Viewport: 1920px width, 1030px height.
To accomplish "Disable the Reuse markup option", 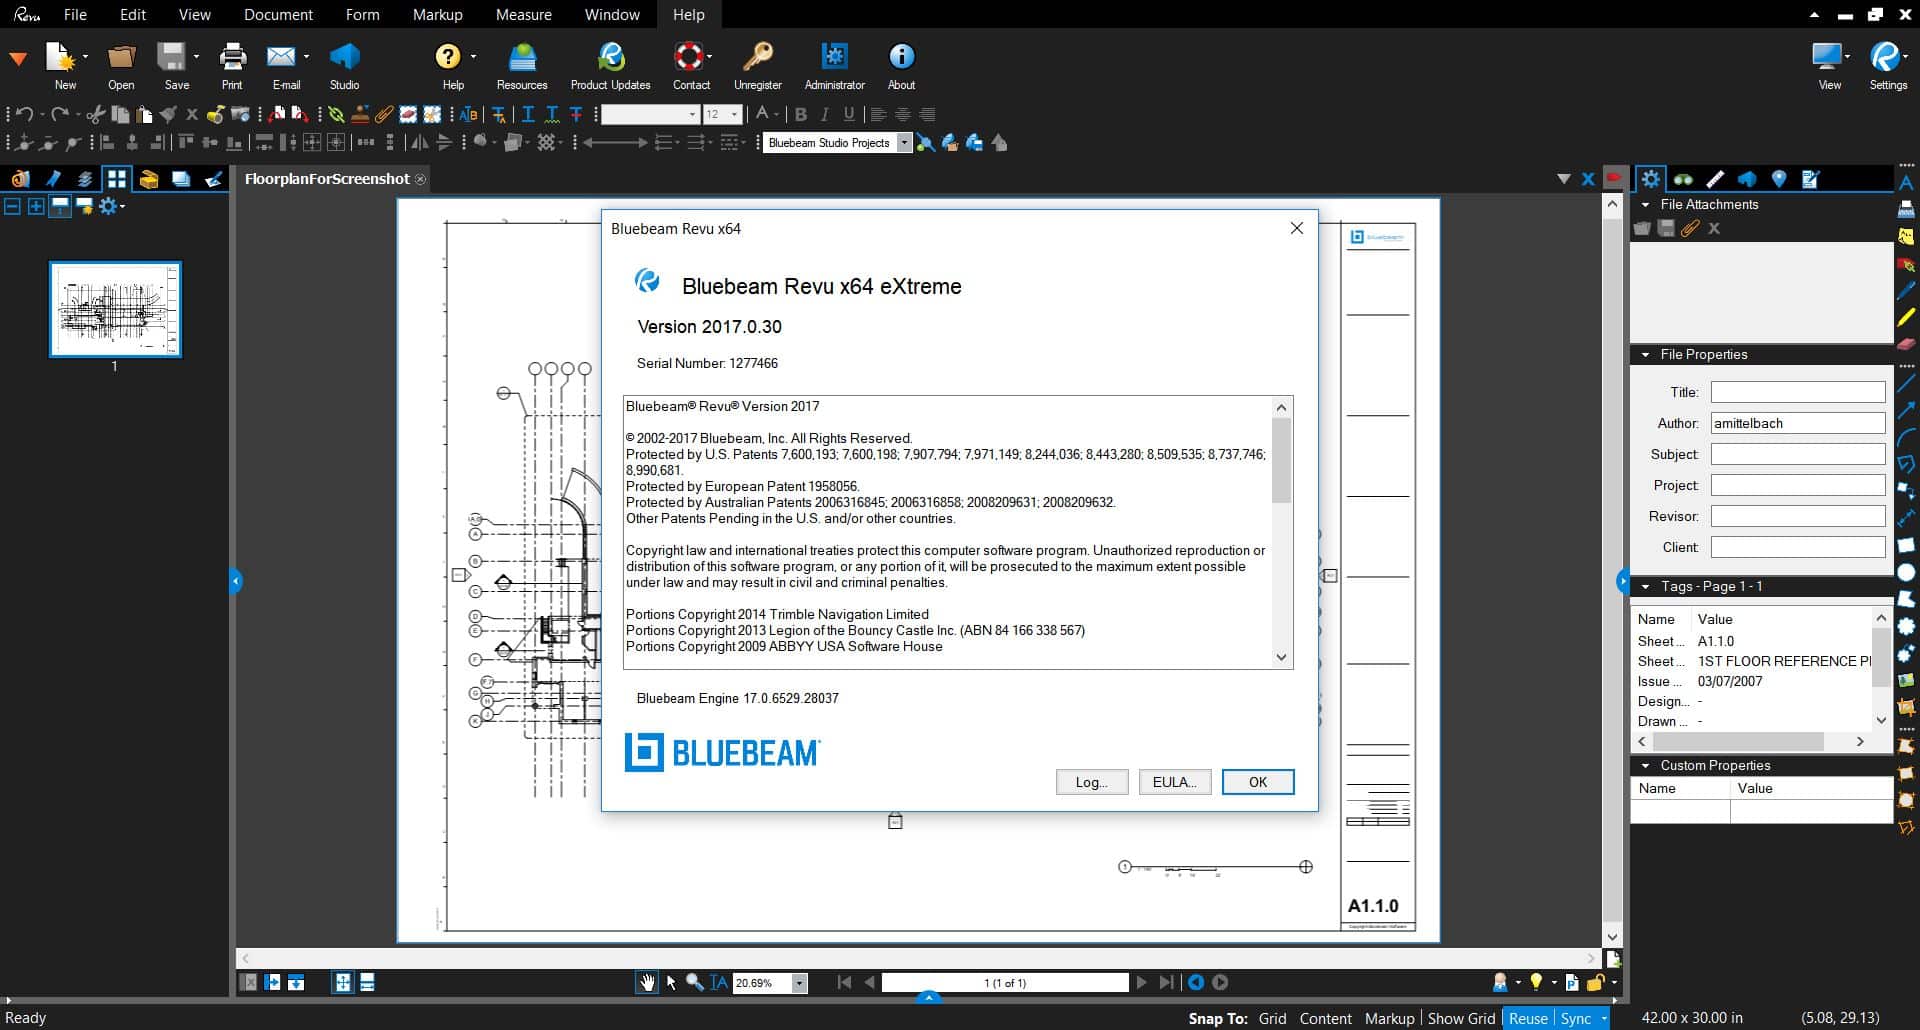I will tap(1527, 1018).
